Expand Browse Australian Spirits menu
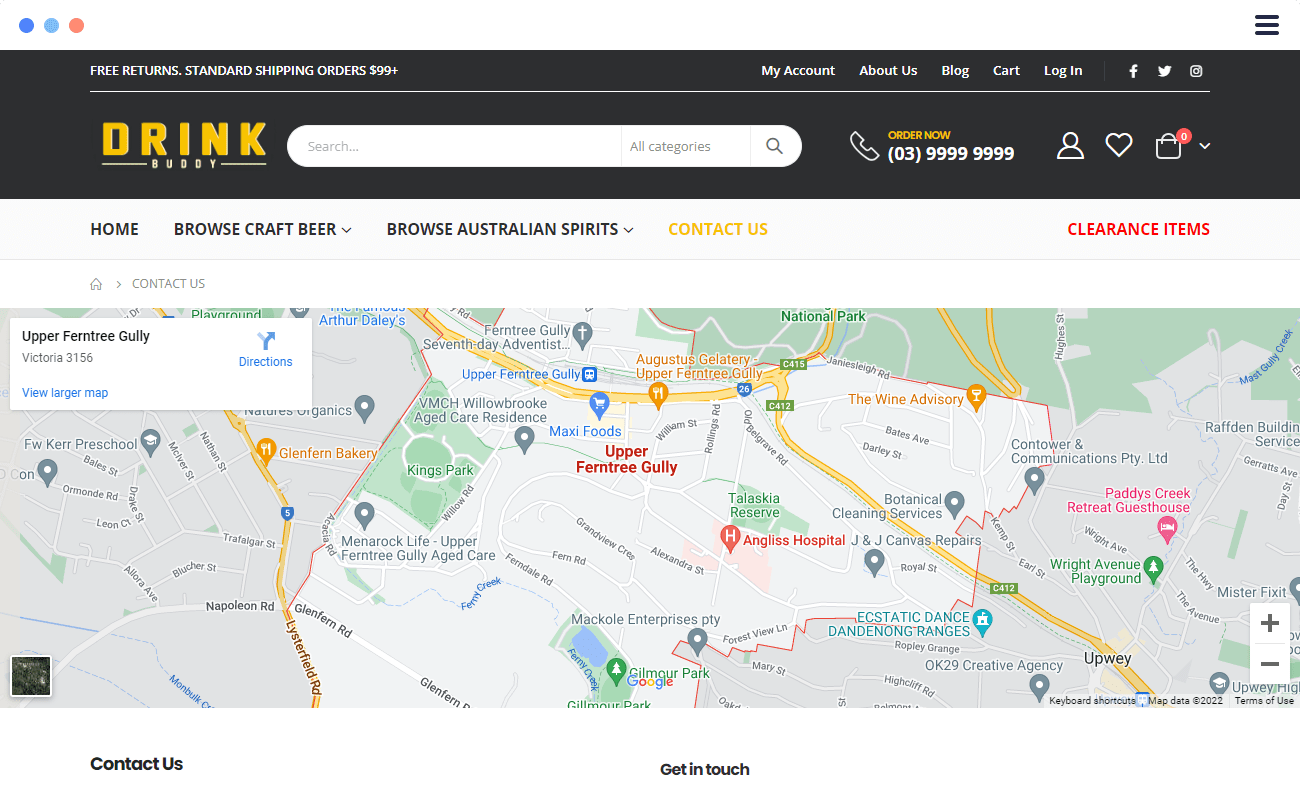This screenshot has height=789, width=1300. pyautogui.click(x=509, y=229)
